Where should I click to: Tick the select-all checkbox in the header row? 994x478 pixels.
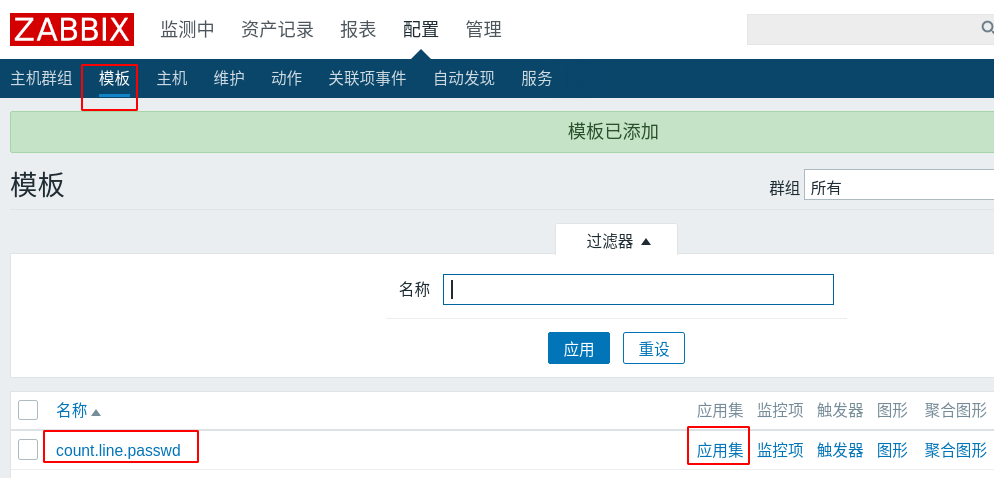click(x=28, y=410)
